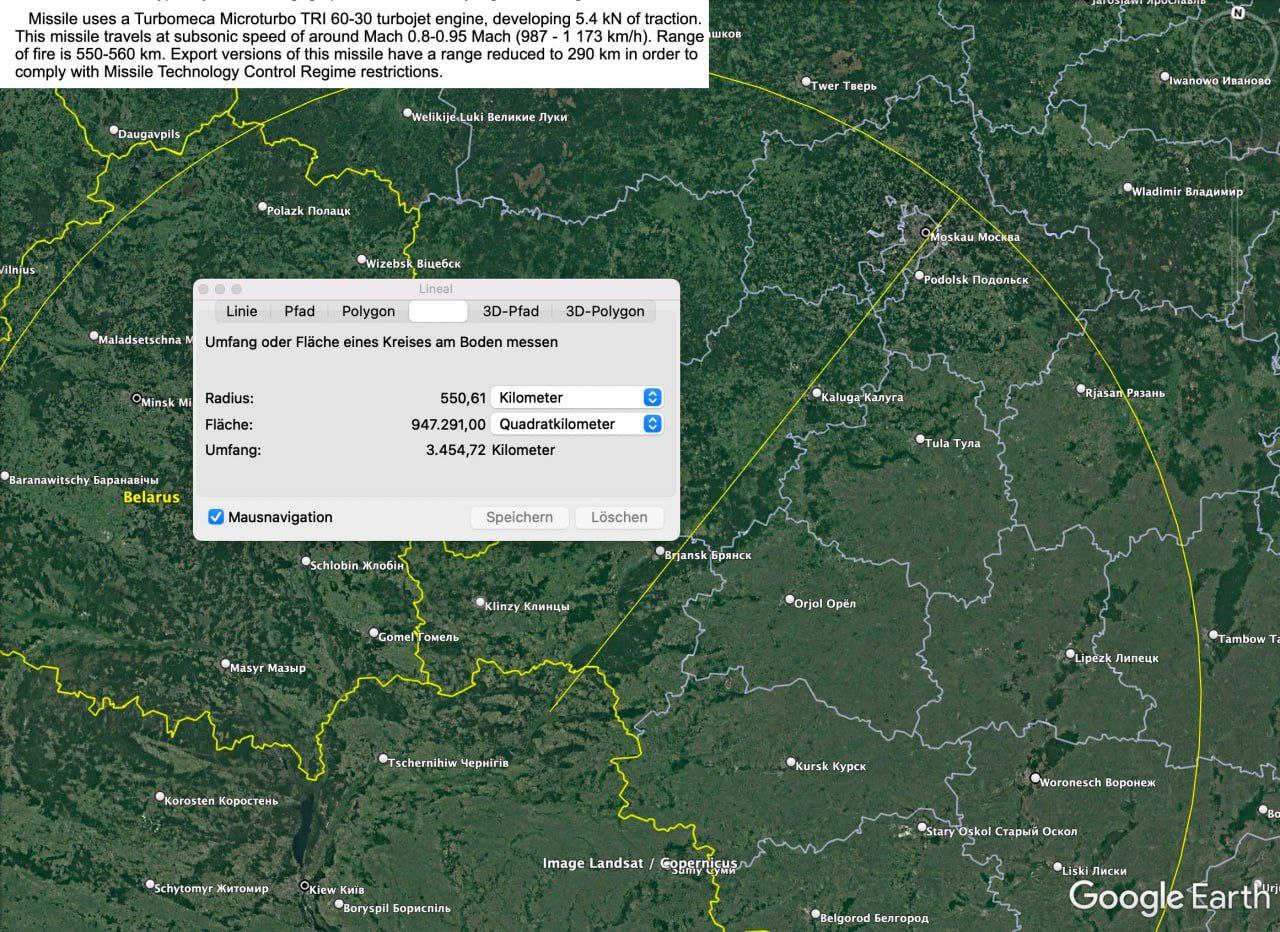Image resolution: width=1280 pixels, height=932 pixels.
Task: Click the Brjansk placemark dot
Action: 660,551
